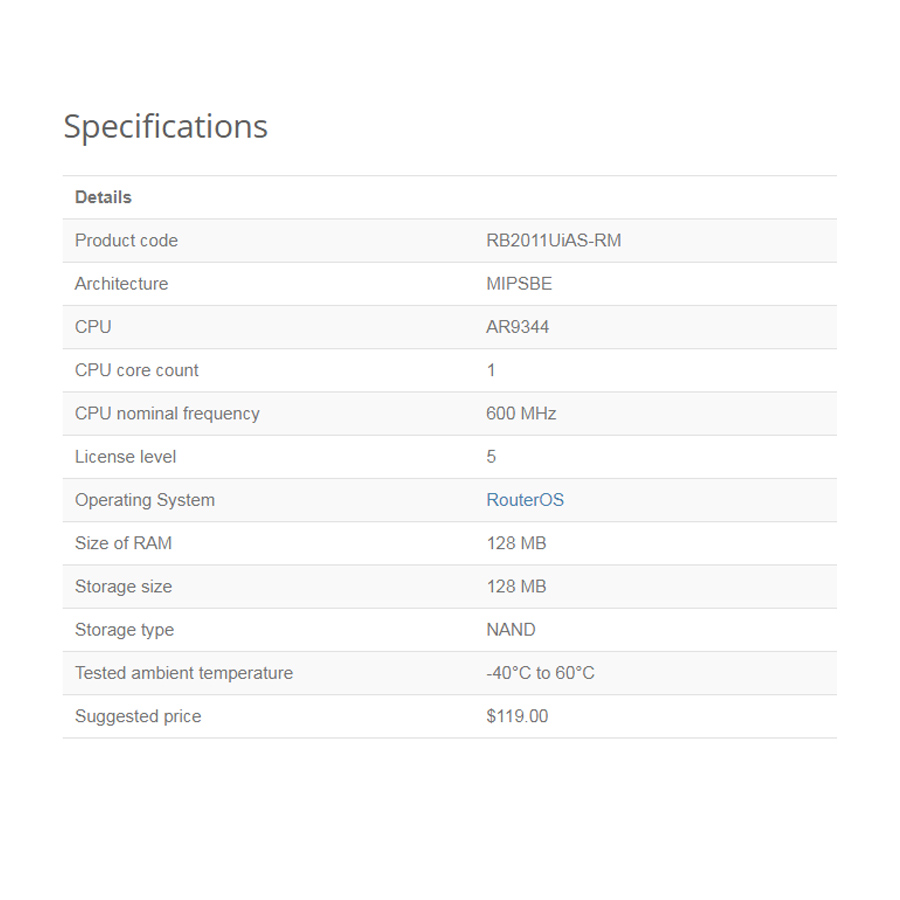Click the License level label

click(x=126, y=457)
